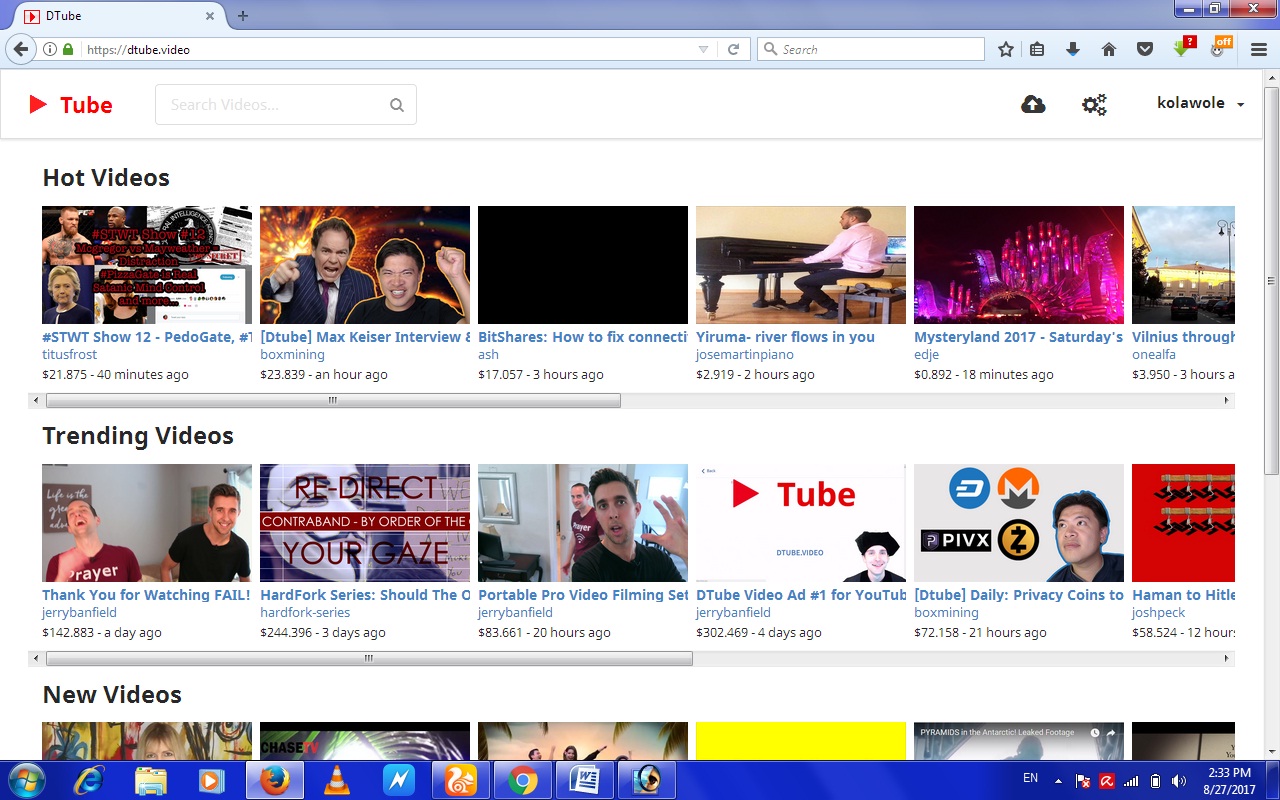Go to Firefox home page icon

point(1109,49)
